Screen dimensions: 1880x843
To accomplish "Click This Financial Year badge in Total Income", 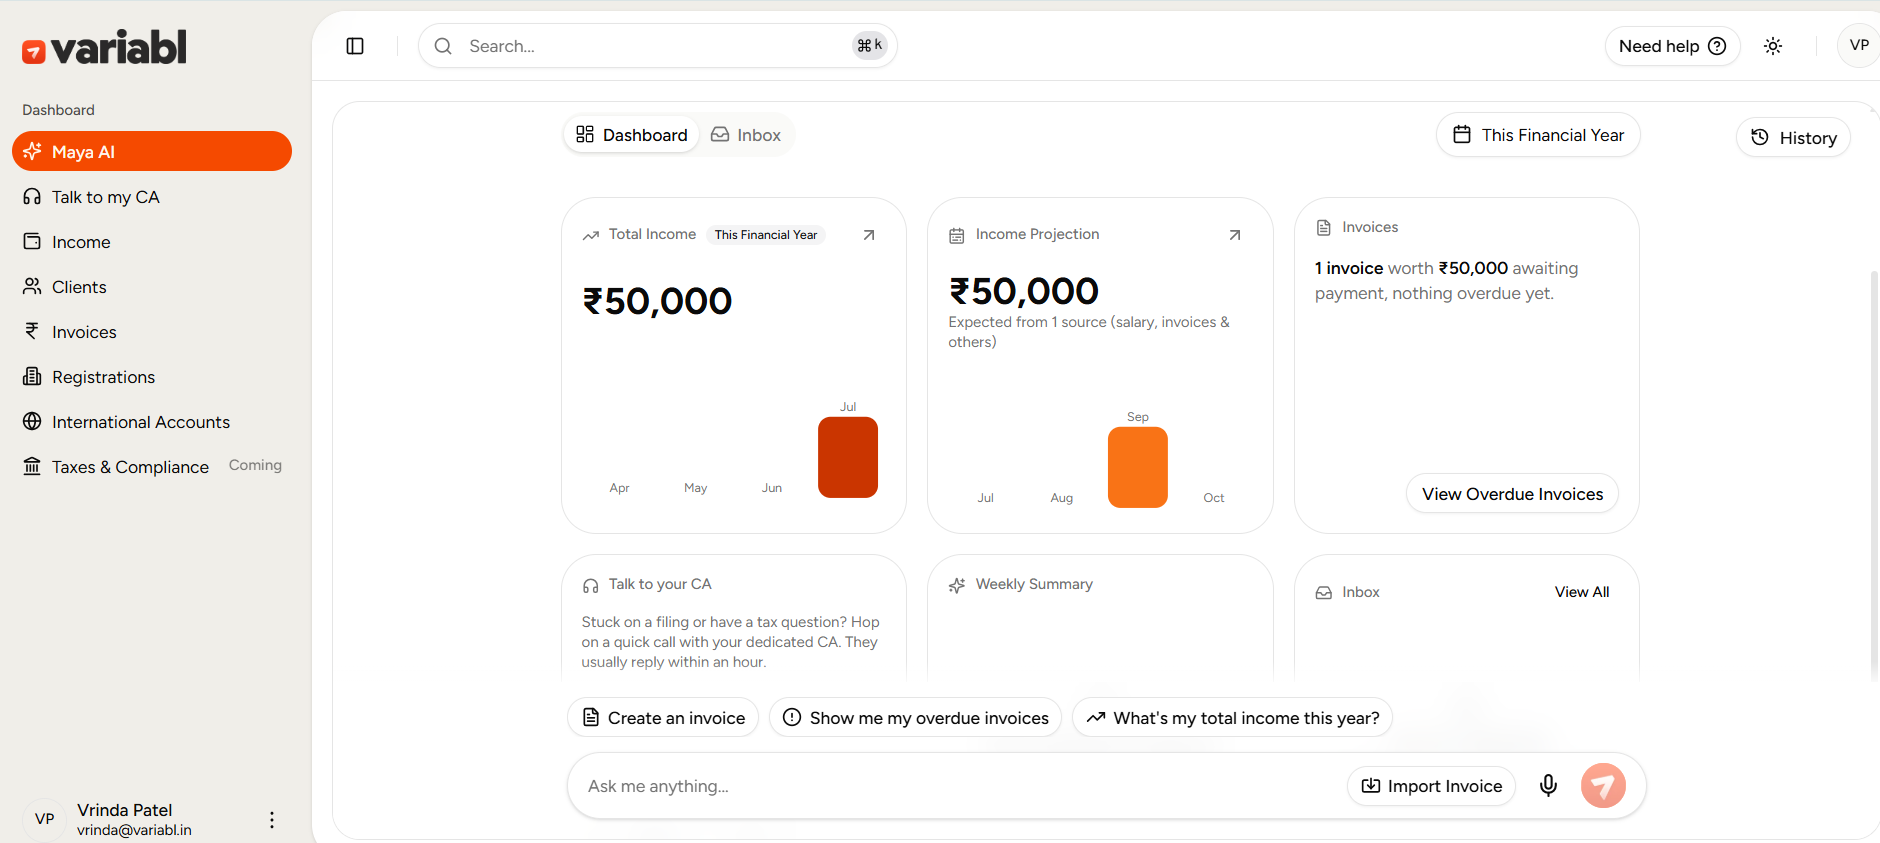I will (x=766, y=235).
